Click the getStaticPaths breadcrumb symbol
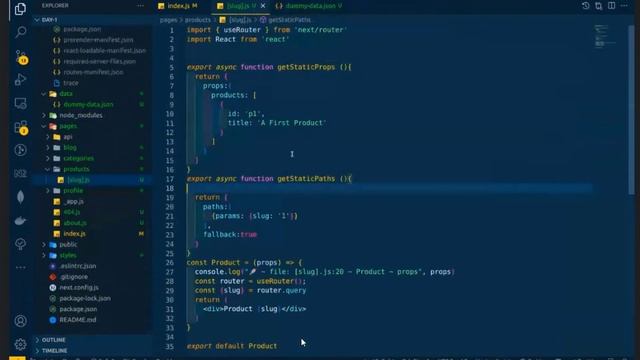 (289, 20)
